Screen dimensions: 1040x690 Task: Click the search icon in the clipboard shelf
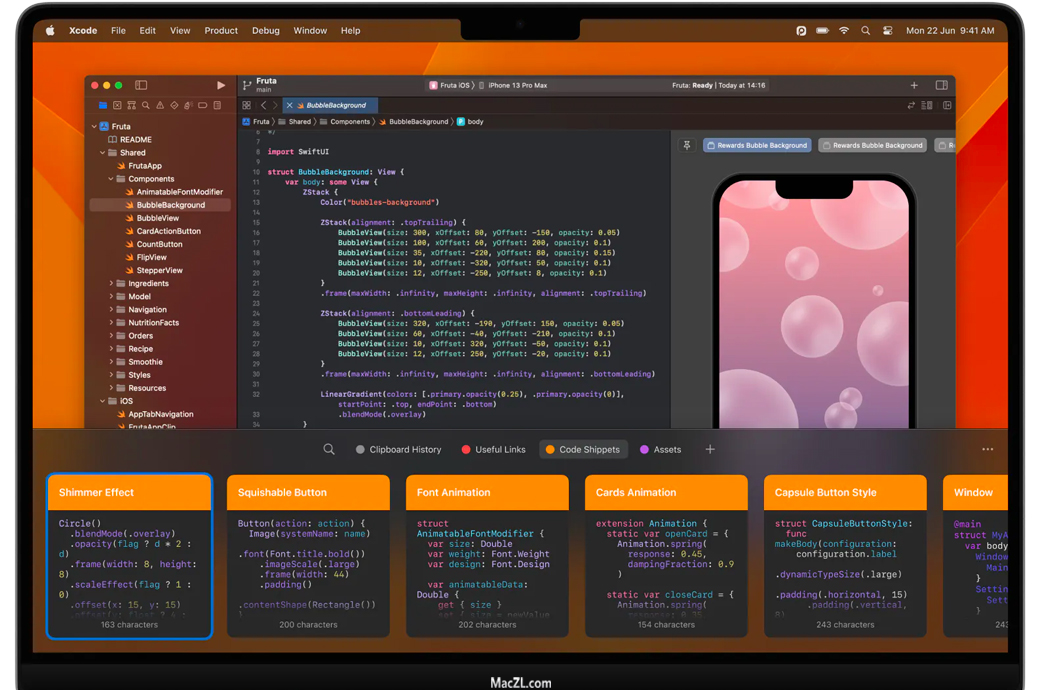click(329, 450)
